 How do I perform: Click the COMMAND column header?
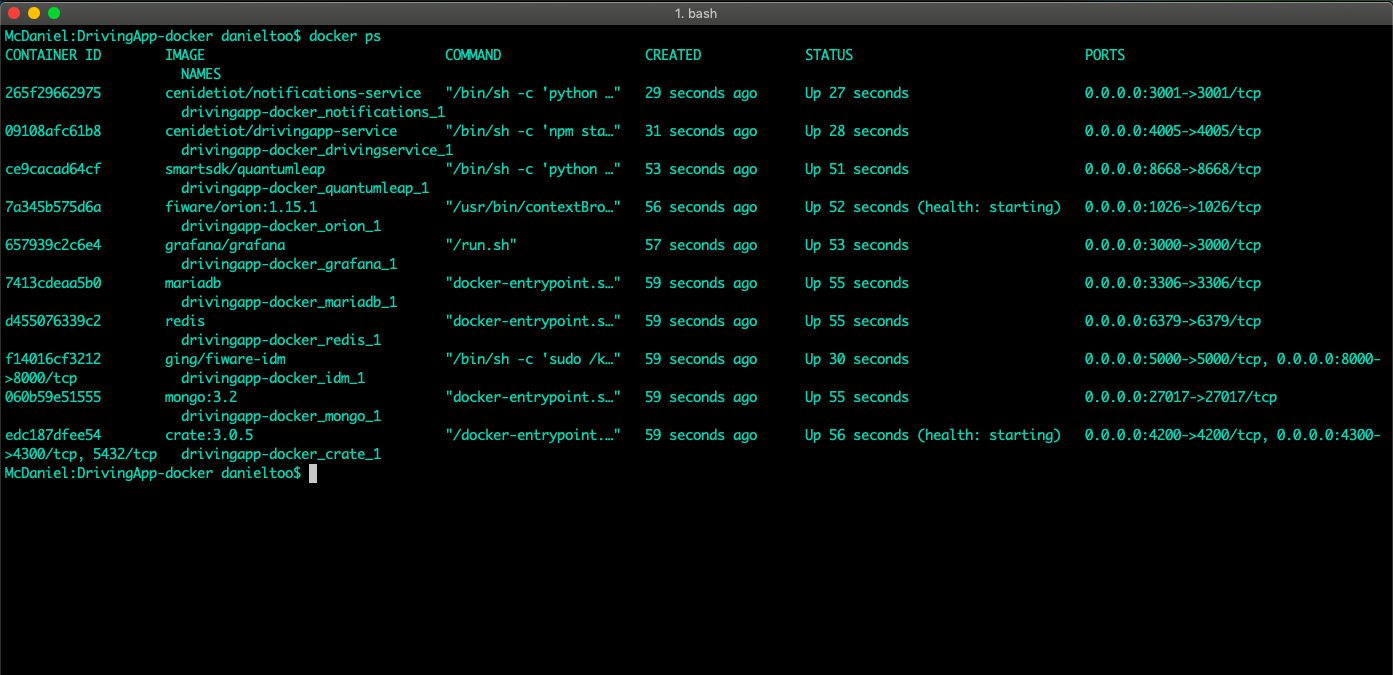tap(473, 55)
